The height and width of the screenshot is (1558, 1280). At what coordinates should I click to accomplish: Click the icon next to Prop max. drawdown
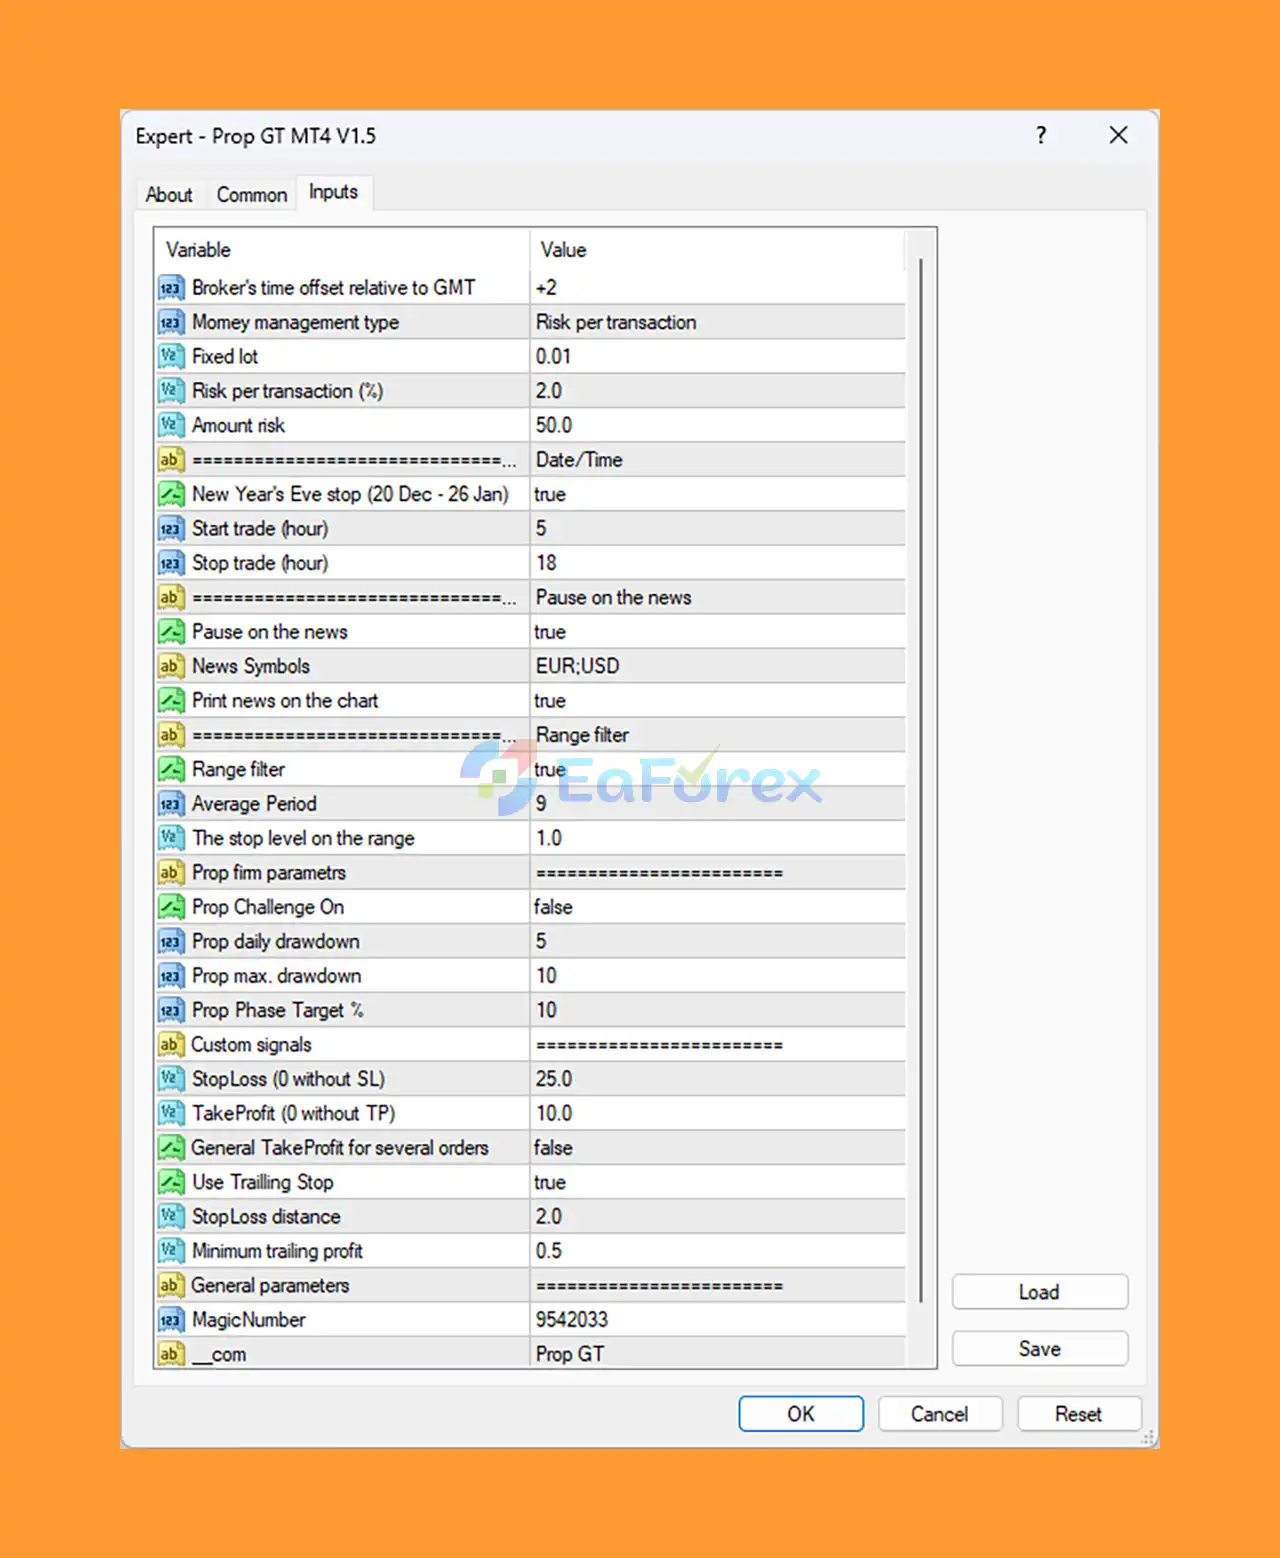pos(171,976)
